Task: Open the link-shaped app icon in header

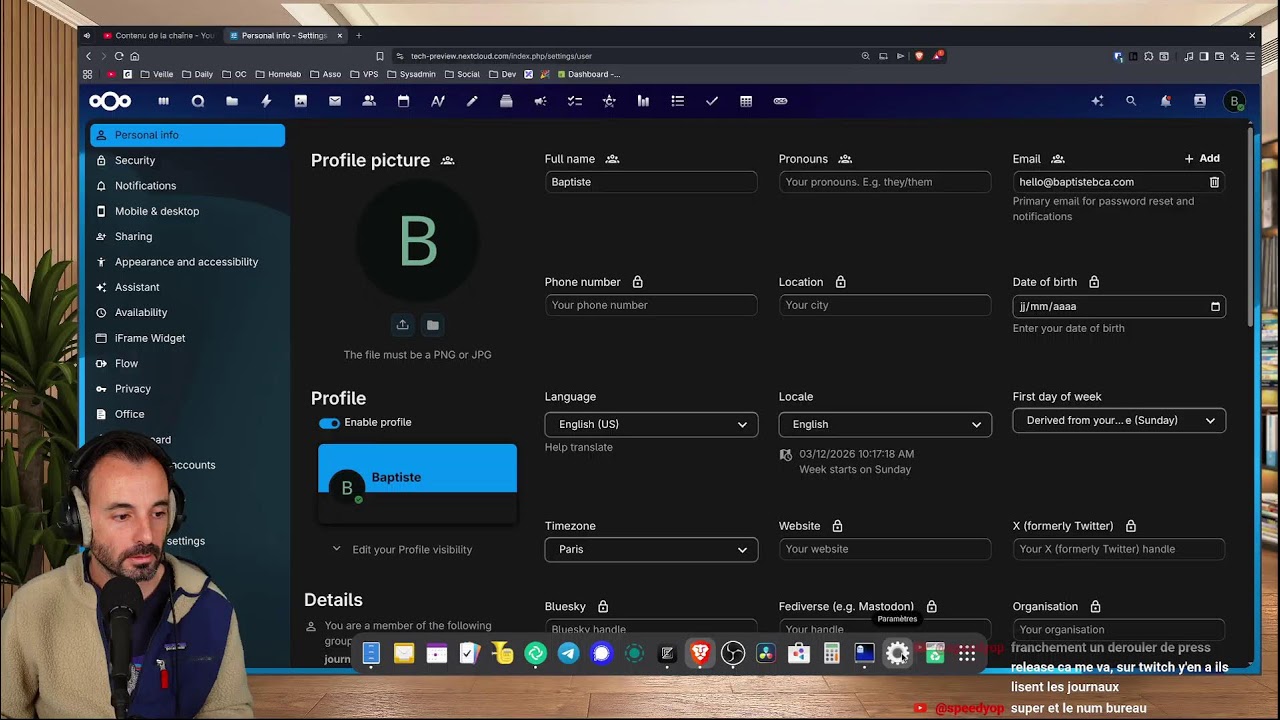Action: click(x=780, y=101)
